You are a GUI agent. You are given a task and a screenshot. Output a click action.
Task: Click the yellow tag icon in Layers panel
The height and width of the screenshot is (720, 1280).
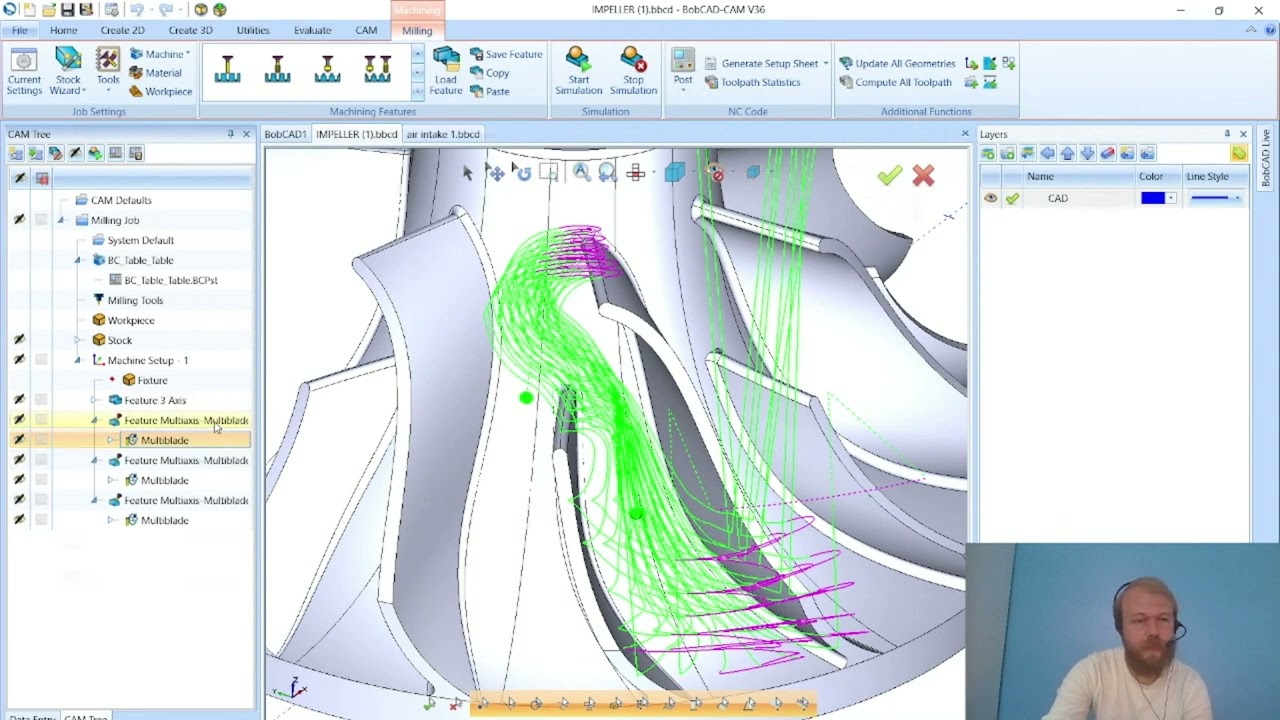pyautogui.click(x=1239, y=153)
